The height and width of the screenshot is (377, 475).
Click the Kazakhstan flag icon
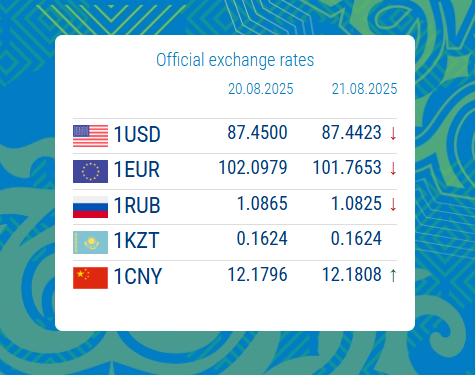coord(90,242)
